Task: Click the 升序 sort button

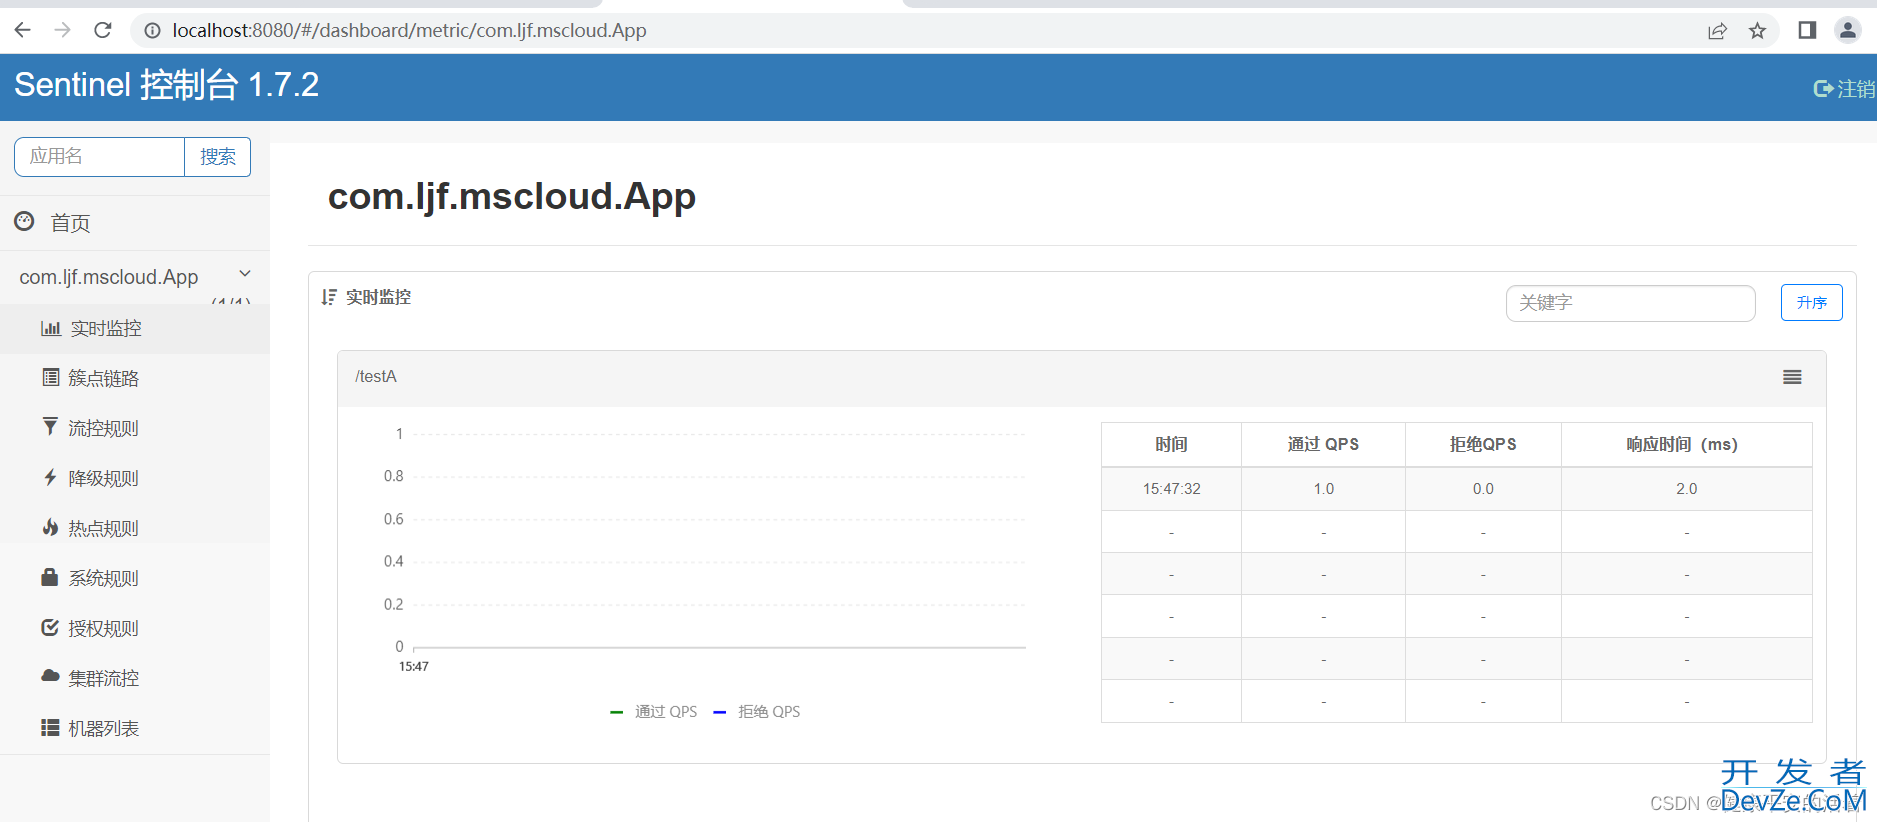Action: click(x=1811, y=302)
